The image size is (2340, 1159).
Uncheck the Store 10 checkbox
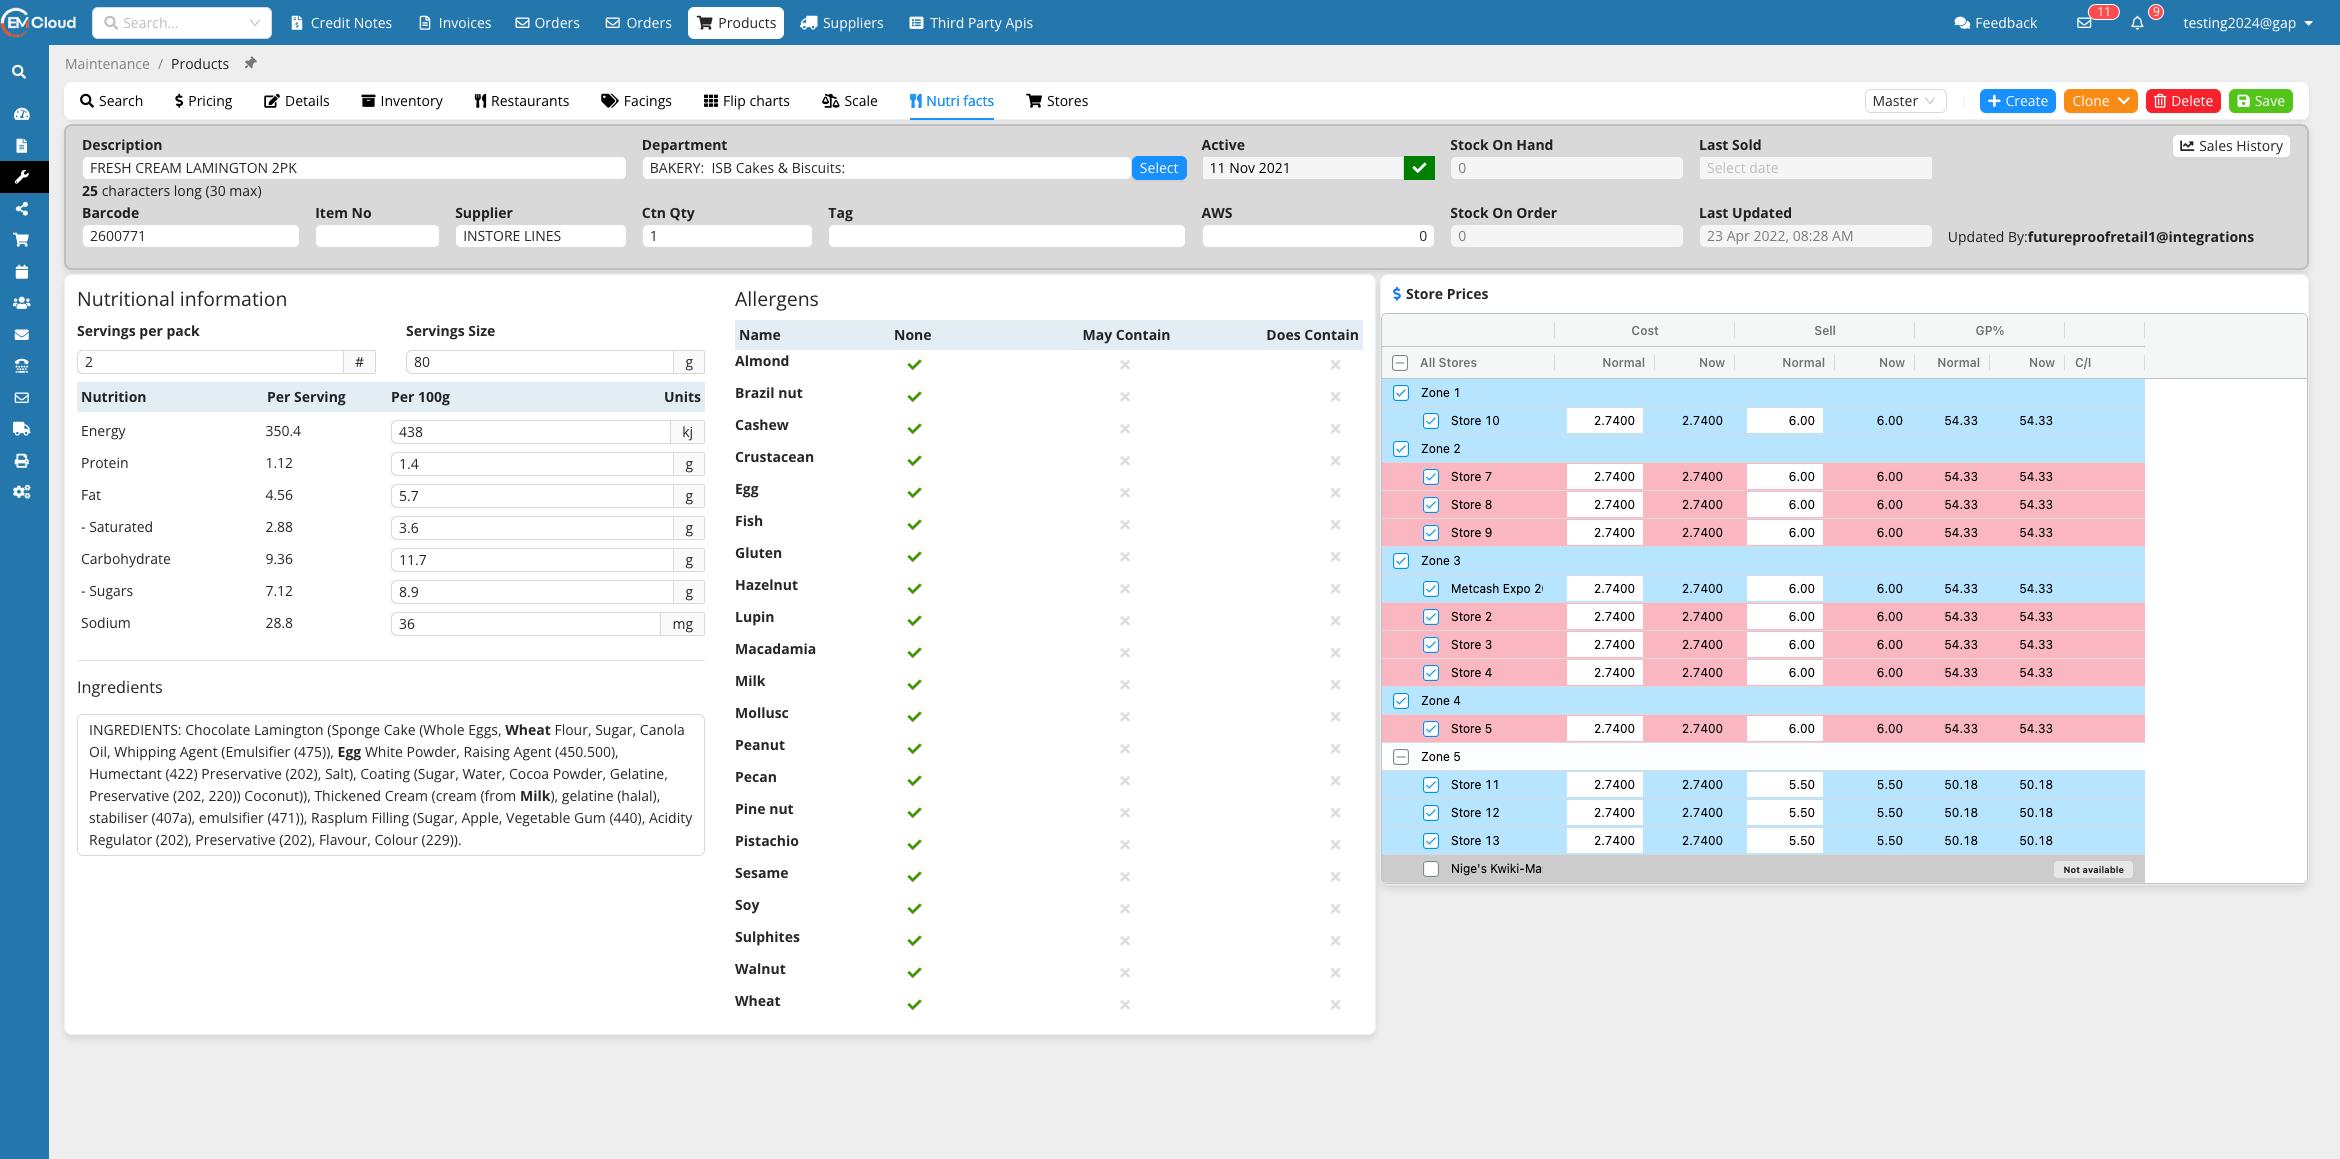tap(1431, 421)
